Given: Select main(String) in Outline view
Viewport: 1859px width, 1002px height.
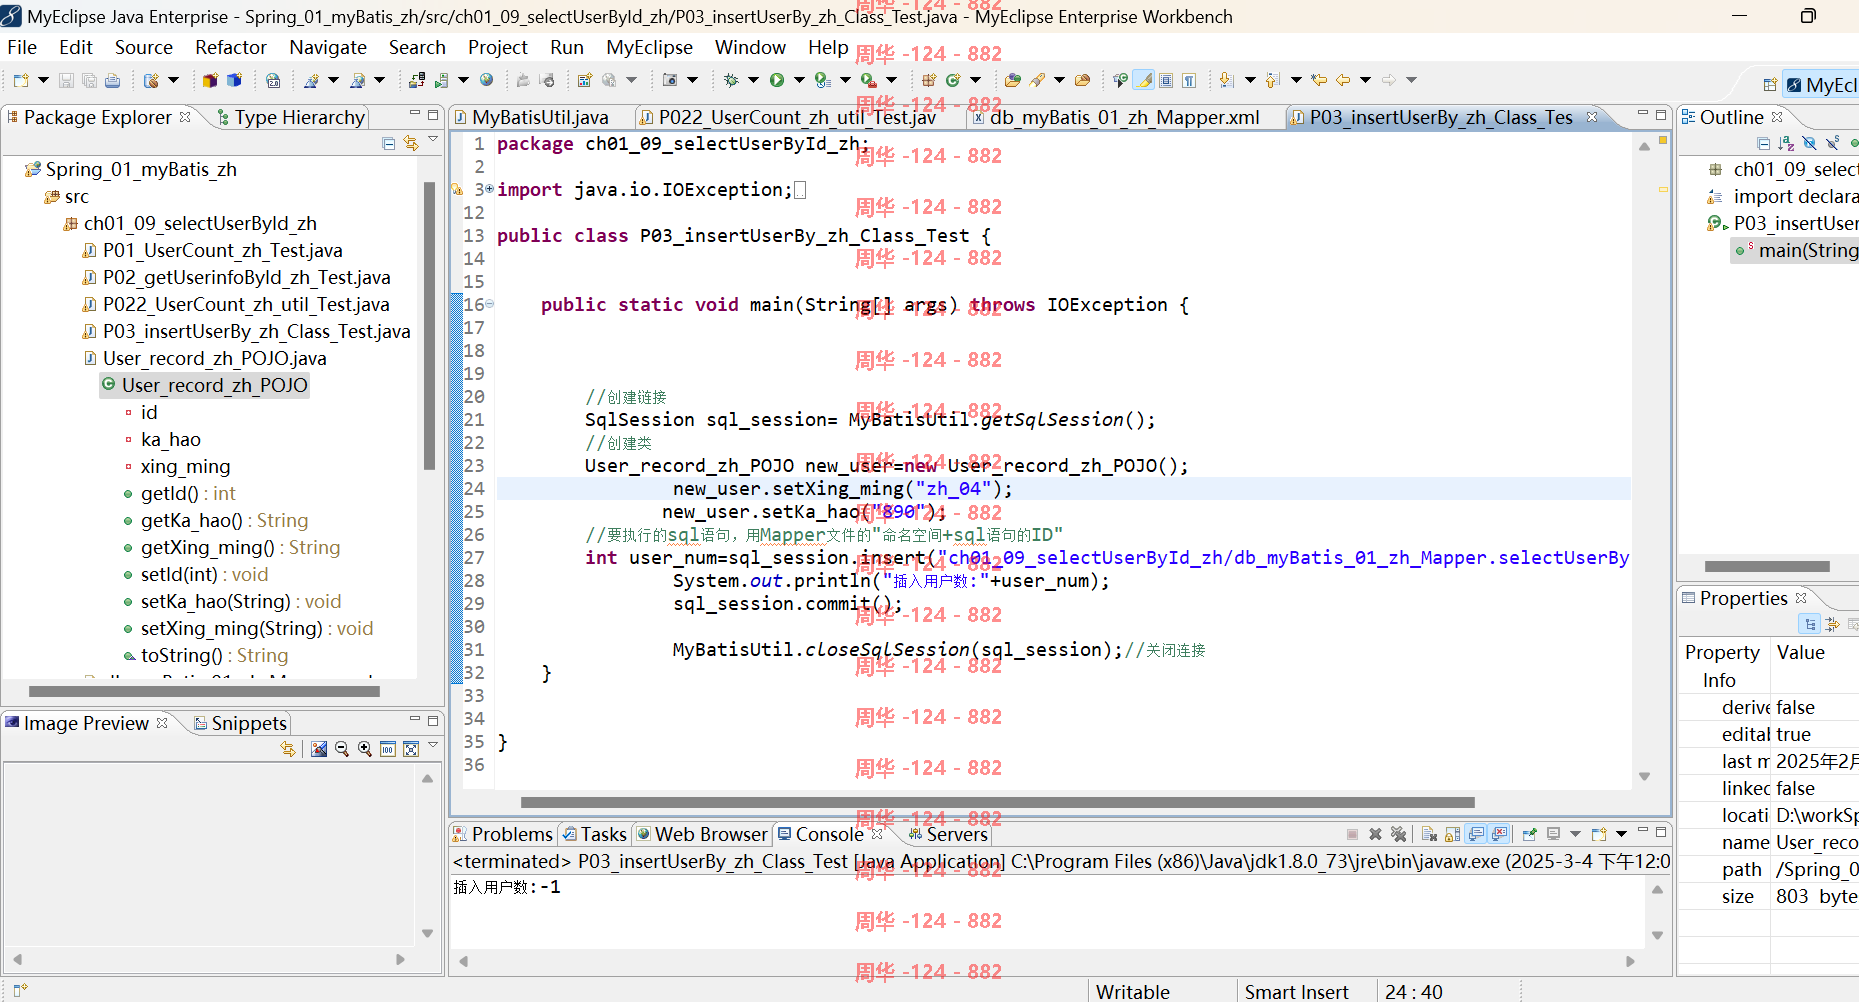Looking at the screenshot, I should 1797,250.
